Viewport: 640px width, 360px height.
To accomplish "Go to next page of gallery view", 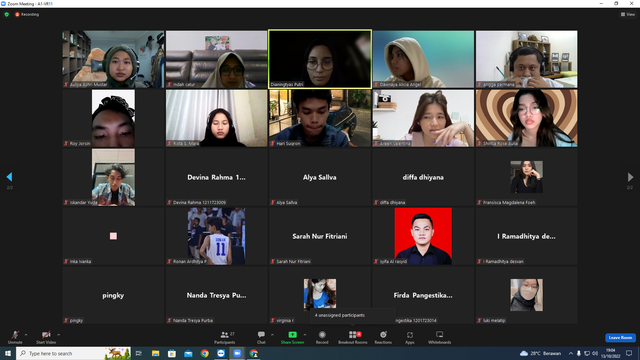I will (x=630, y=177).
